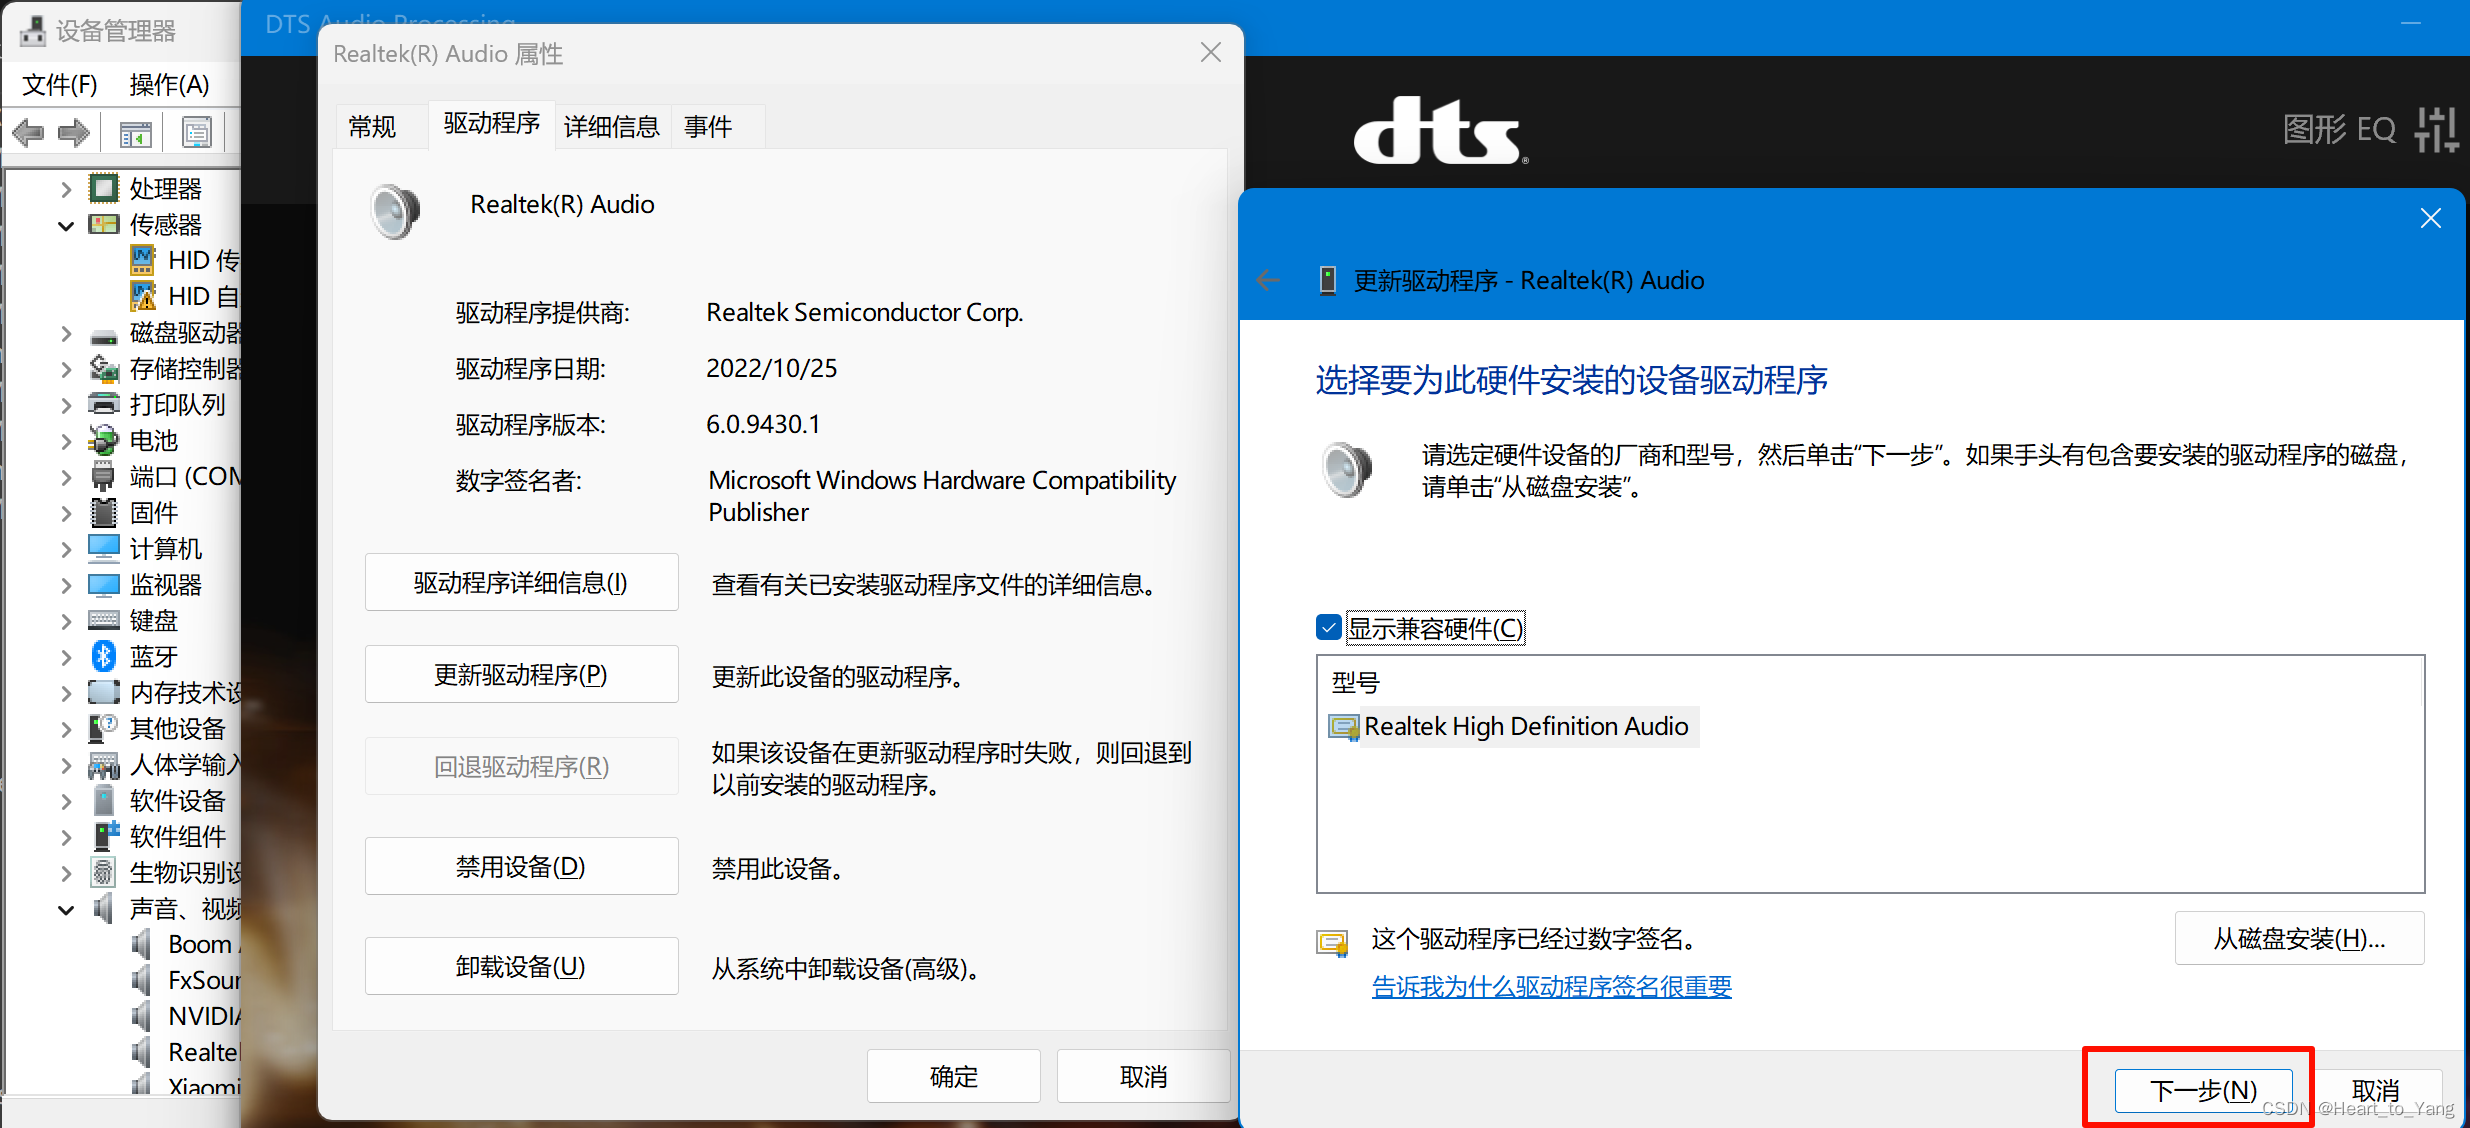
Task: Click the battery category icon
Action: (x=104, y=440)
